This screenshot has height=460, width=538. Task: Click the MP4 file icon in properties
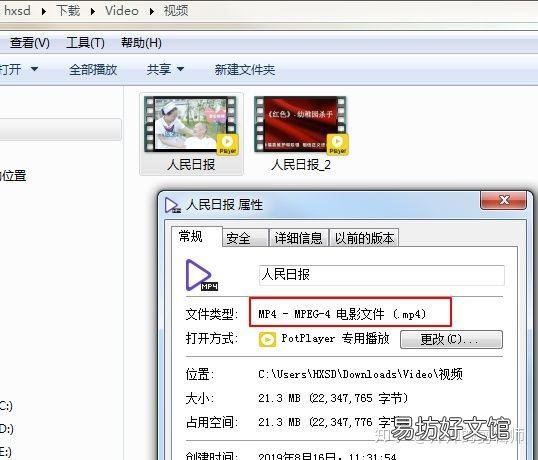tap(201, 275)
